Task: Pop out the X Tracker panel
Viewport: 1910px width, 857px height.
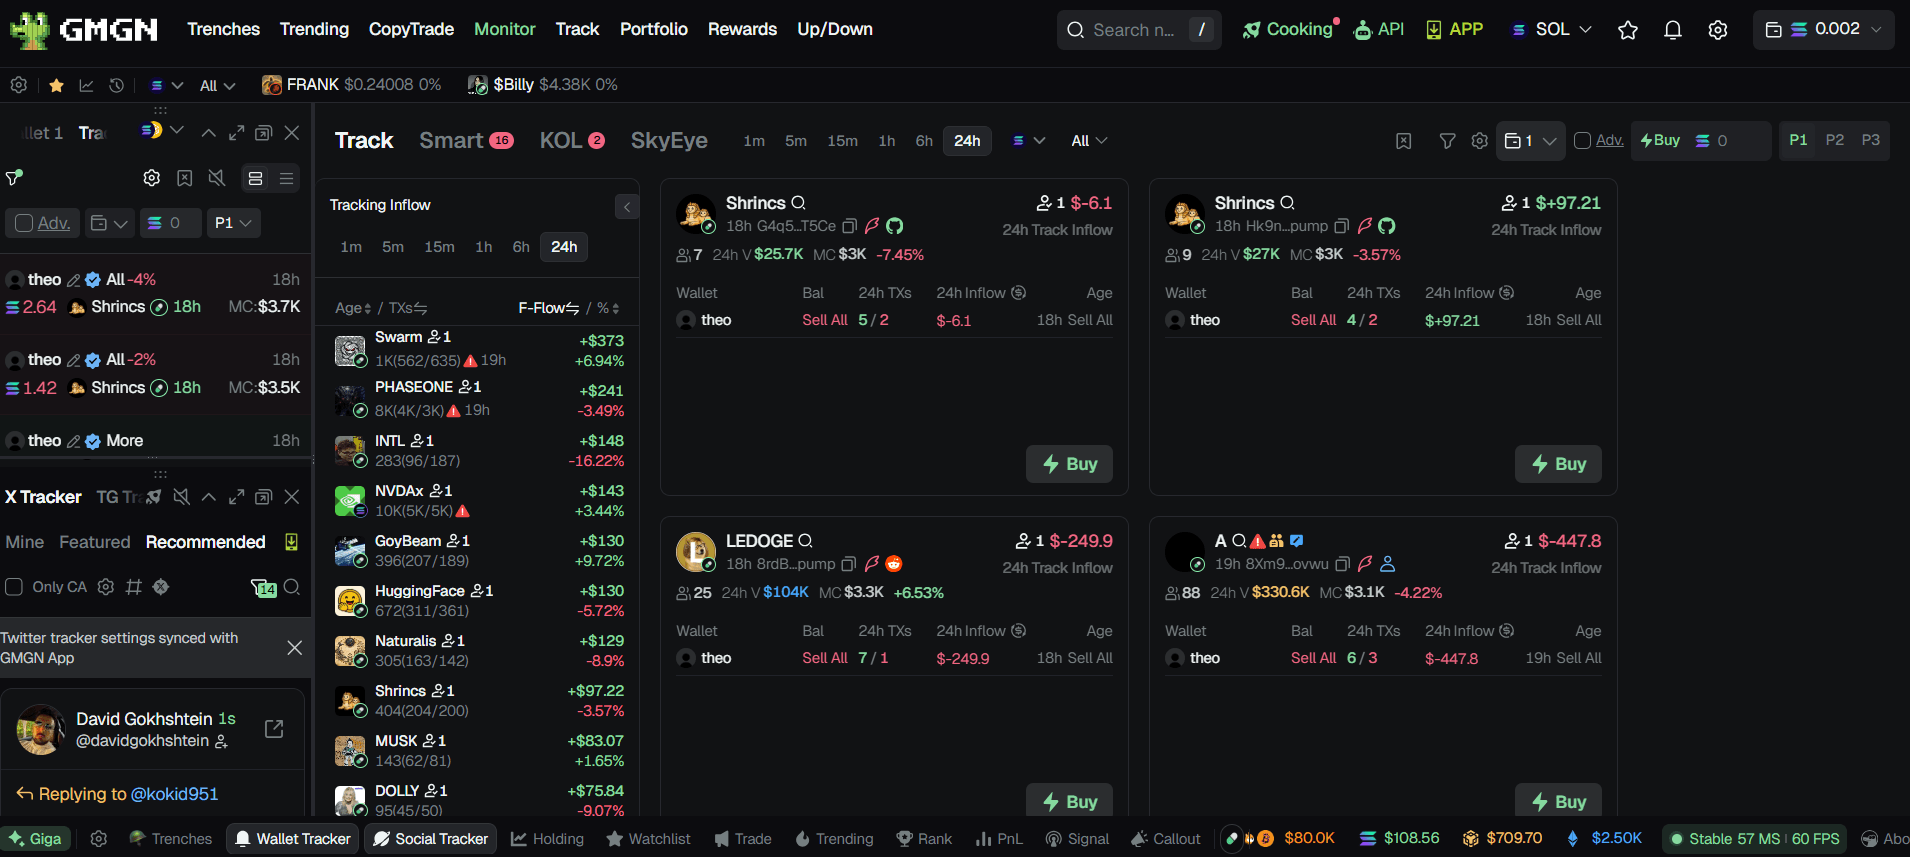Action: (x=264, y=497)
